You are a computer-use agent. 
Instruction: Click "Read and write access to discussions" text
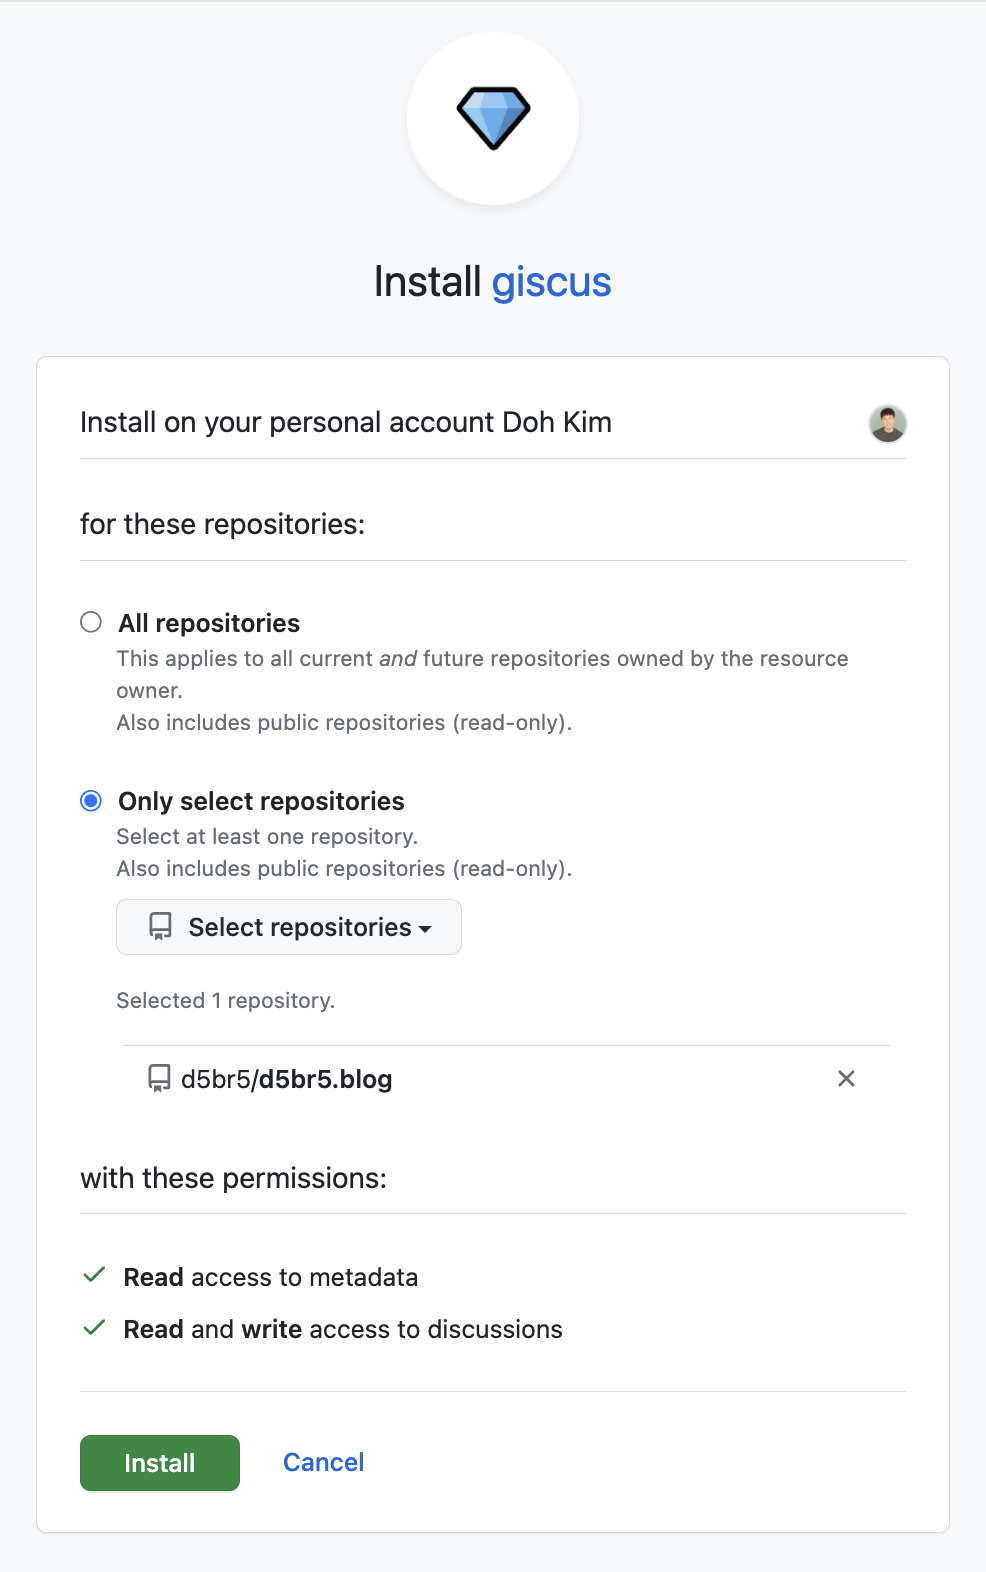[x=343, y=1329]
